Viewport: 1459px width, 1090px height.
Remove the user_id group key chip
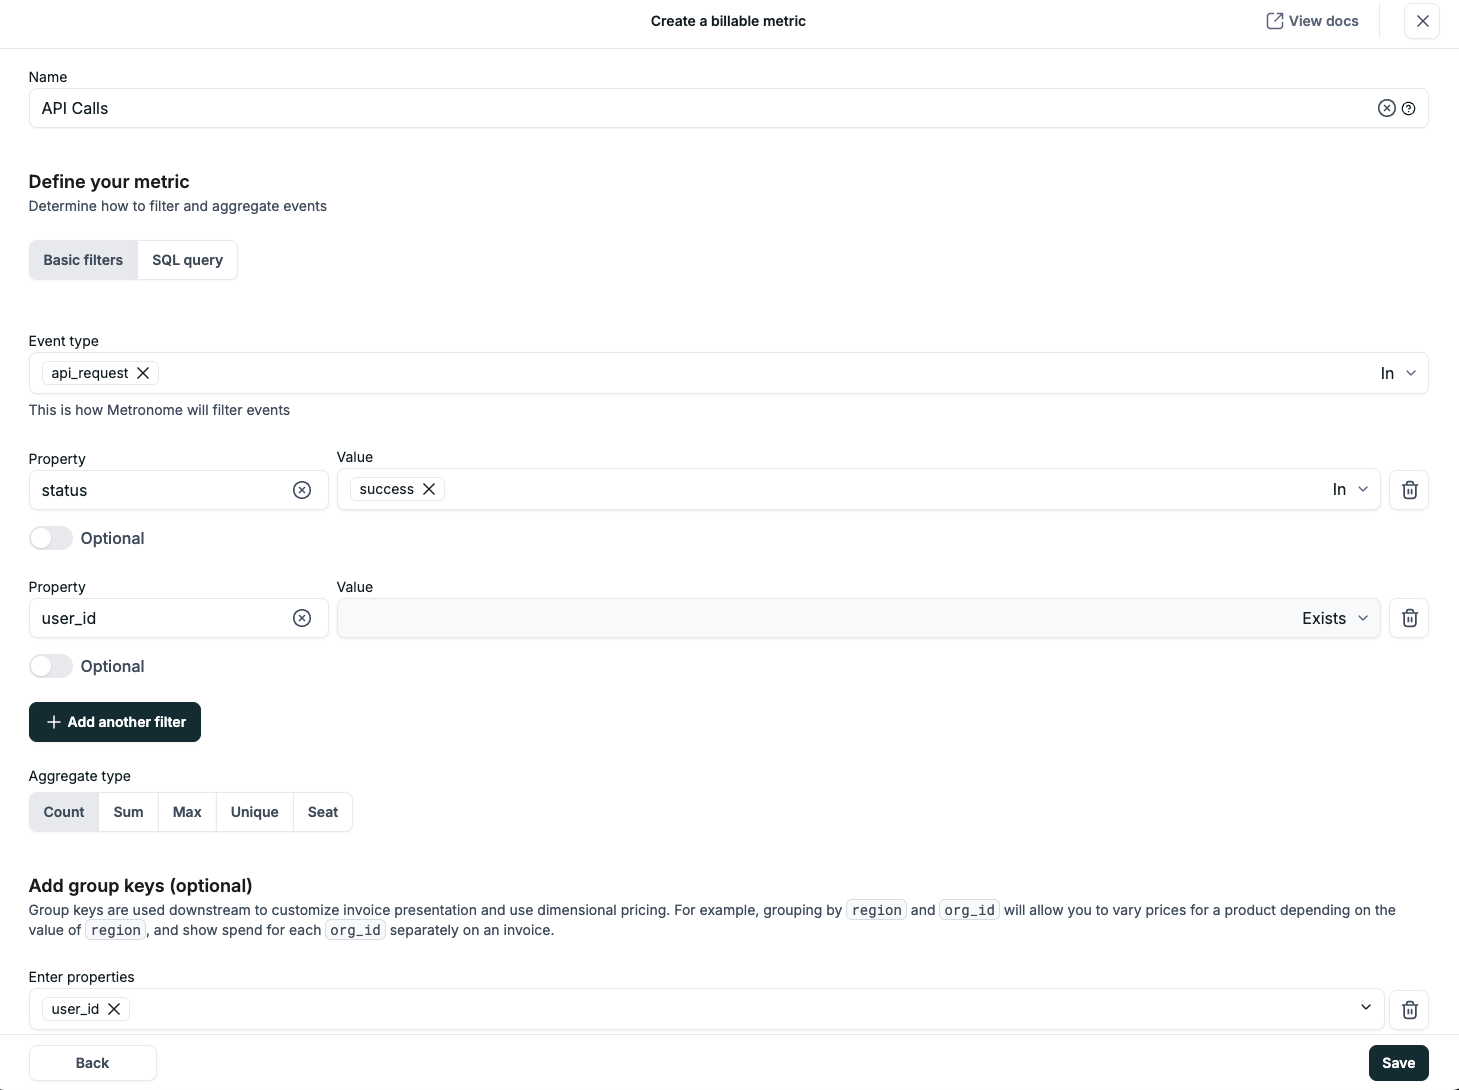coord(114,1009)
